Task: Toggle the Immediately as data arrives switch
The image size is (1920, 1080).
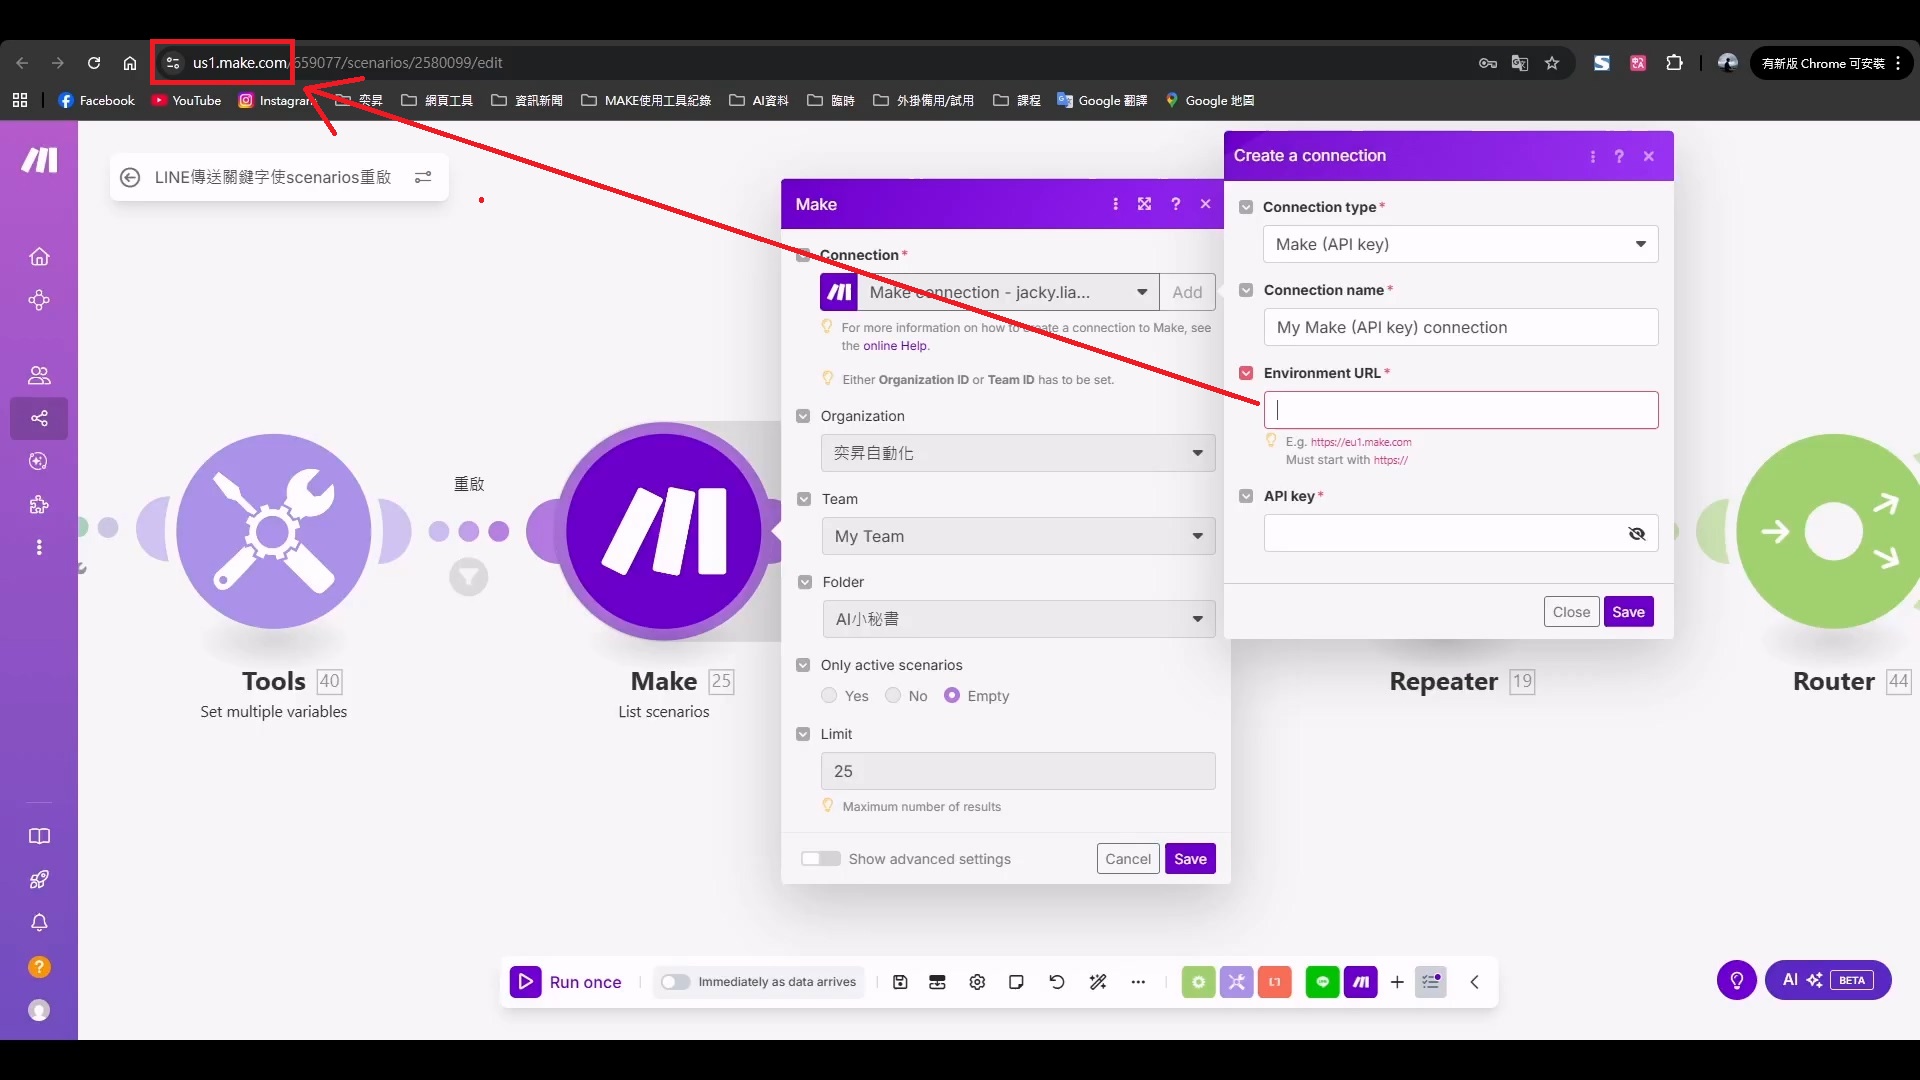Action: point(675,982)
